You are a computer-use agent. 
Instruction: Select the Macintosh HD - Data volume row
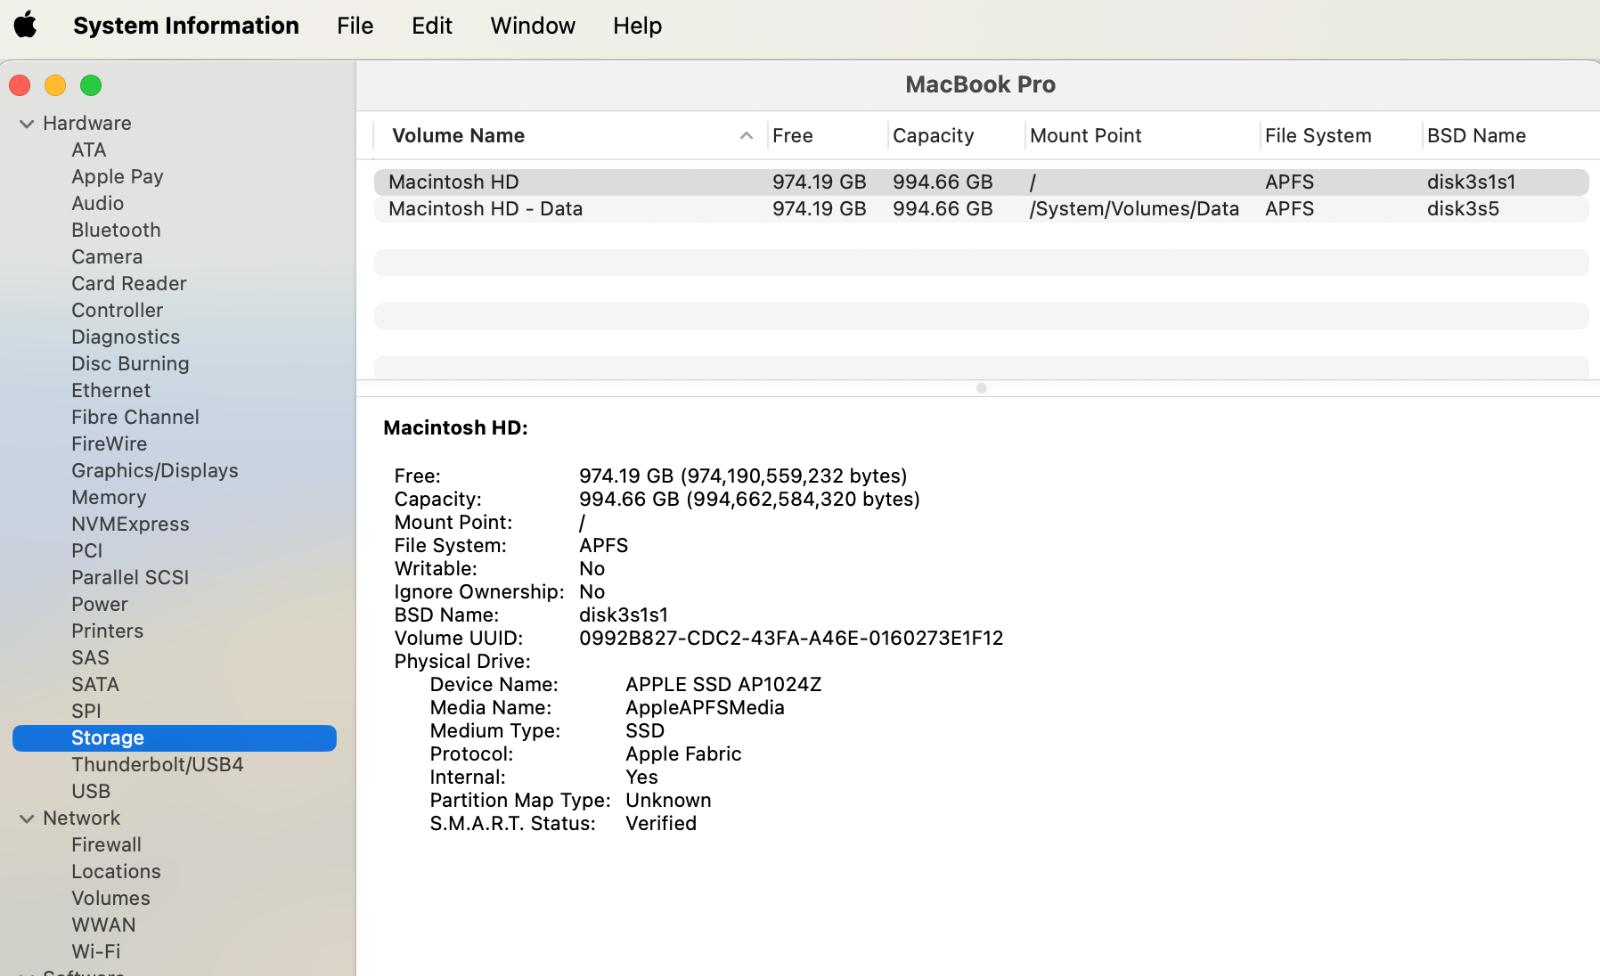(x=485, y=209)
